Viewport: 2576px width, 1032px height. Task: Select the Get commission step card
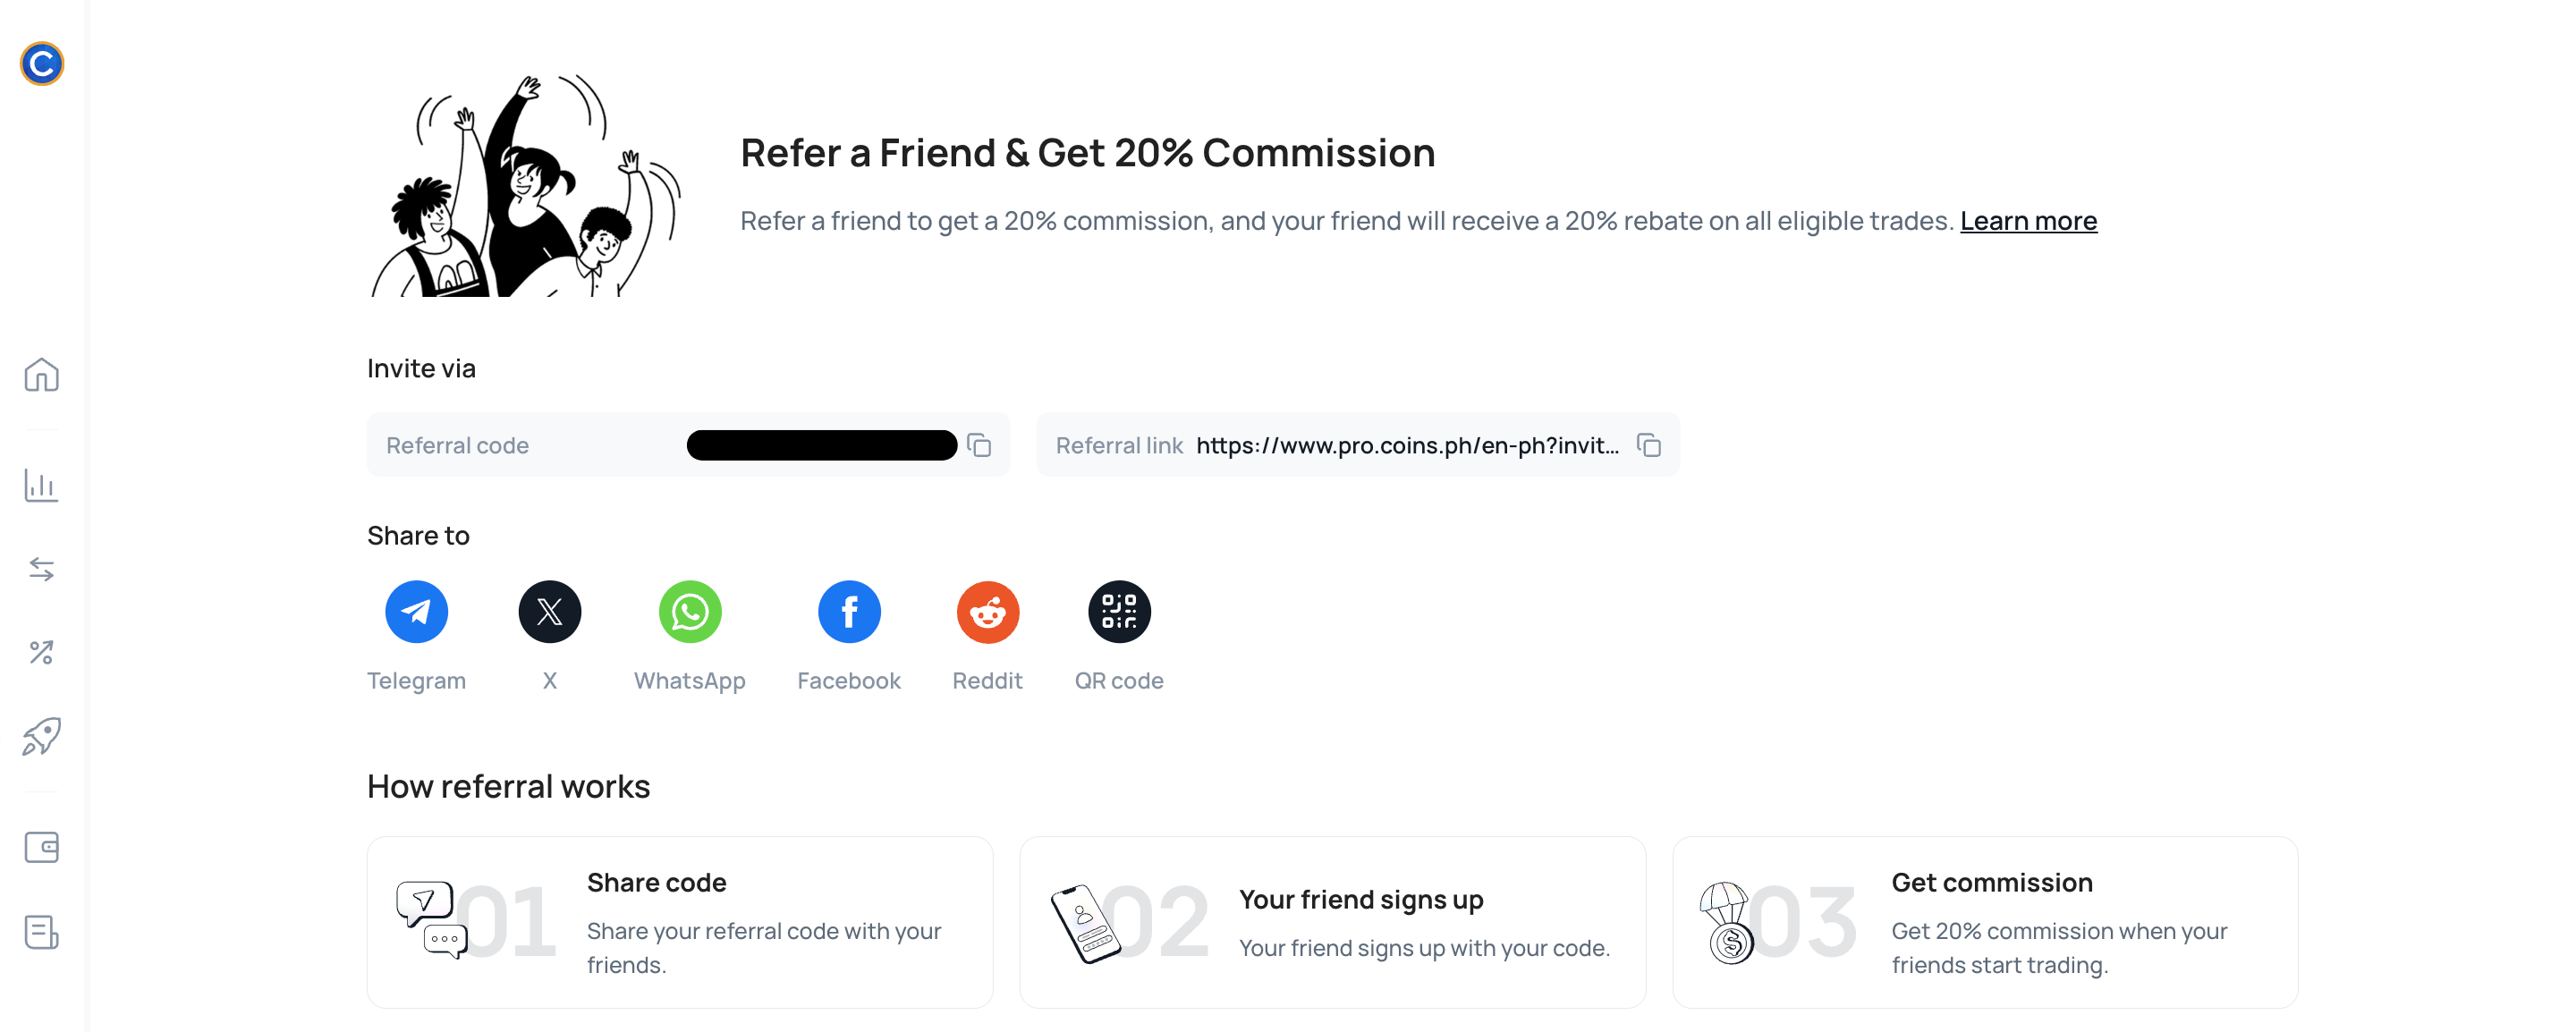(x=1985, y=922)
